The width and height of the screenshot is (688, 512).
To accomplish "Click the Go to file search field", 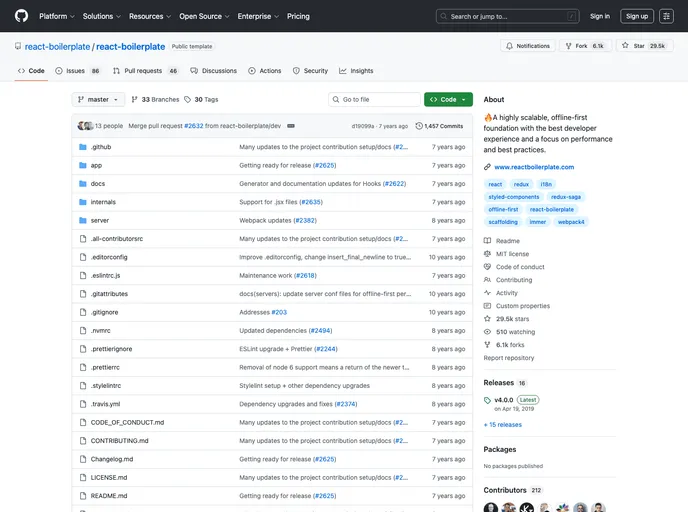I will point(376,100).
